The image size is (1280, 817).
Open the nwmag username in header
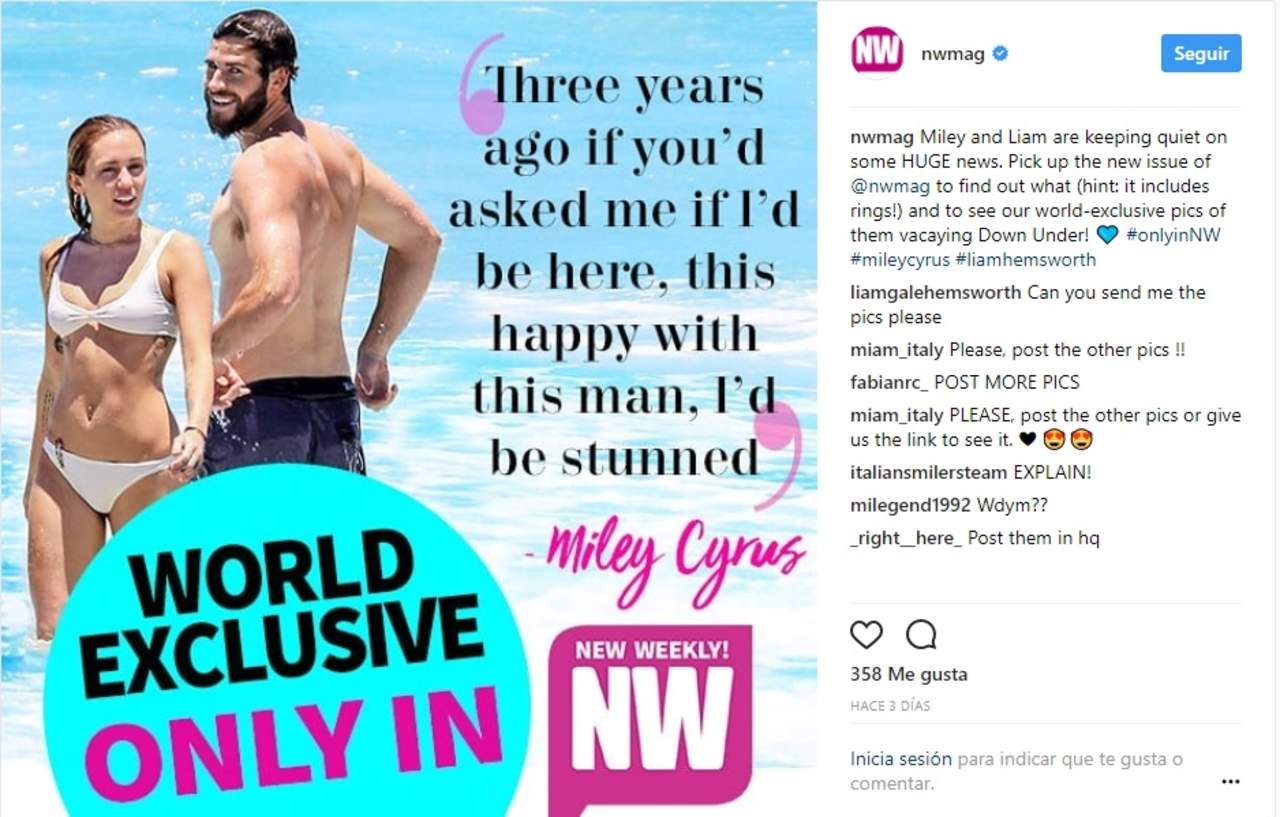coord(953,54)
